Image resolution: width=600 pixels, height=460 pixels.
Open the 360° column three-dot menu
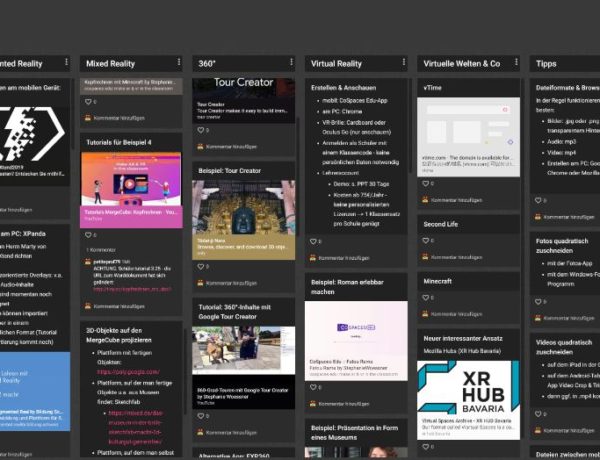[292, 63]
